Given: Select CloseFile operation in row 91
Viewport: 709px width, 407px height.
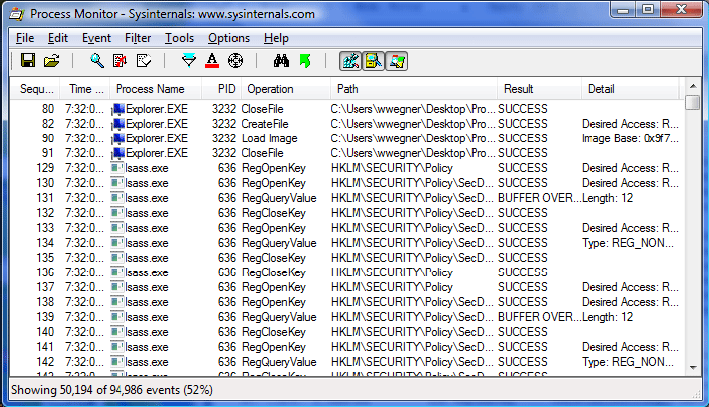Looking at the screenshot, I should point(263,153).
